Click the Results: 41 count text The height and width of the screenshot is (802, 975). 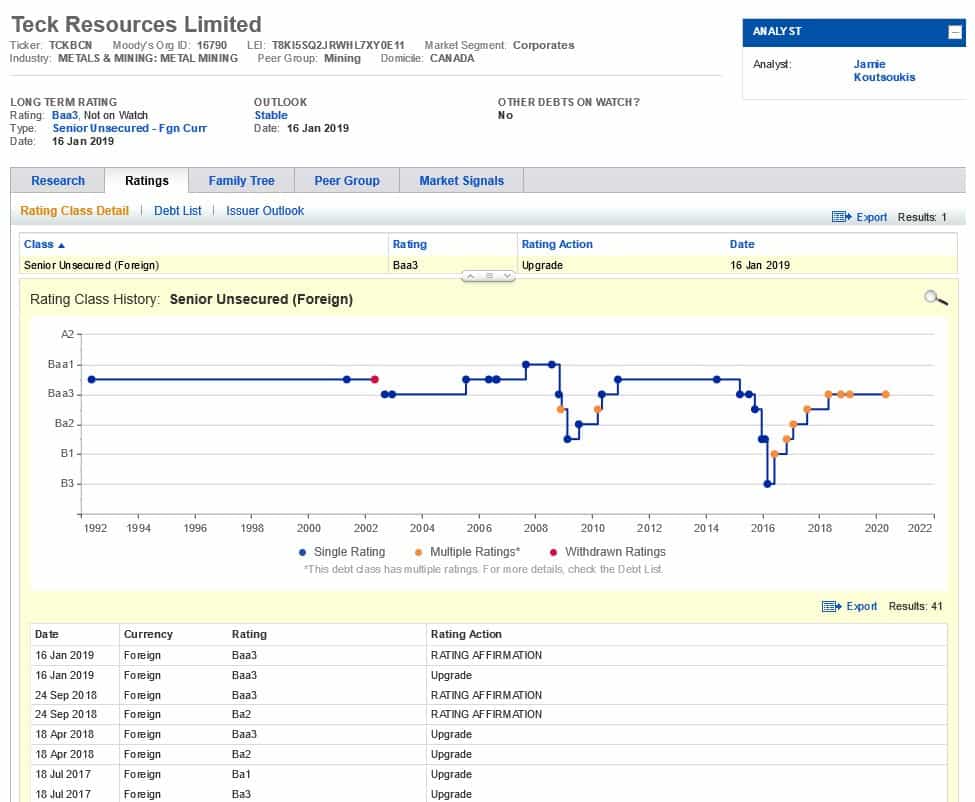click(915, 606)
